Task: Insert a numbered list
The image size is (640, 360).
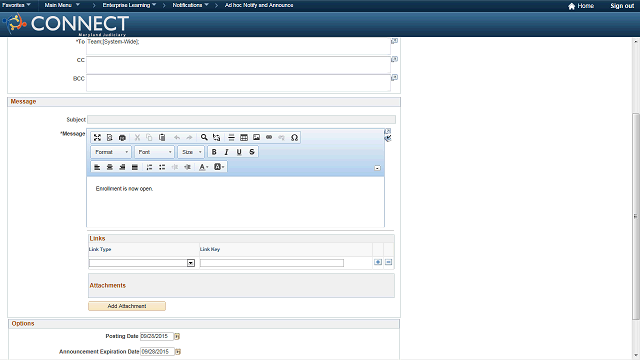Action: (x=149, y=167)
